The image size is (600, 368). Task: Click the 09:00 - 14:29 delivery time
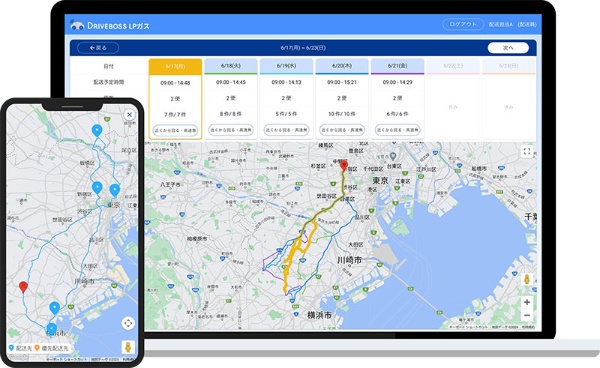click(x=397, y=82)
